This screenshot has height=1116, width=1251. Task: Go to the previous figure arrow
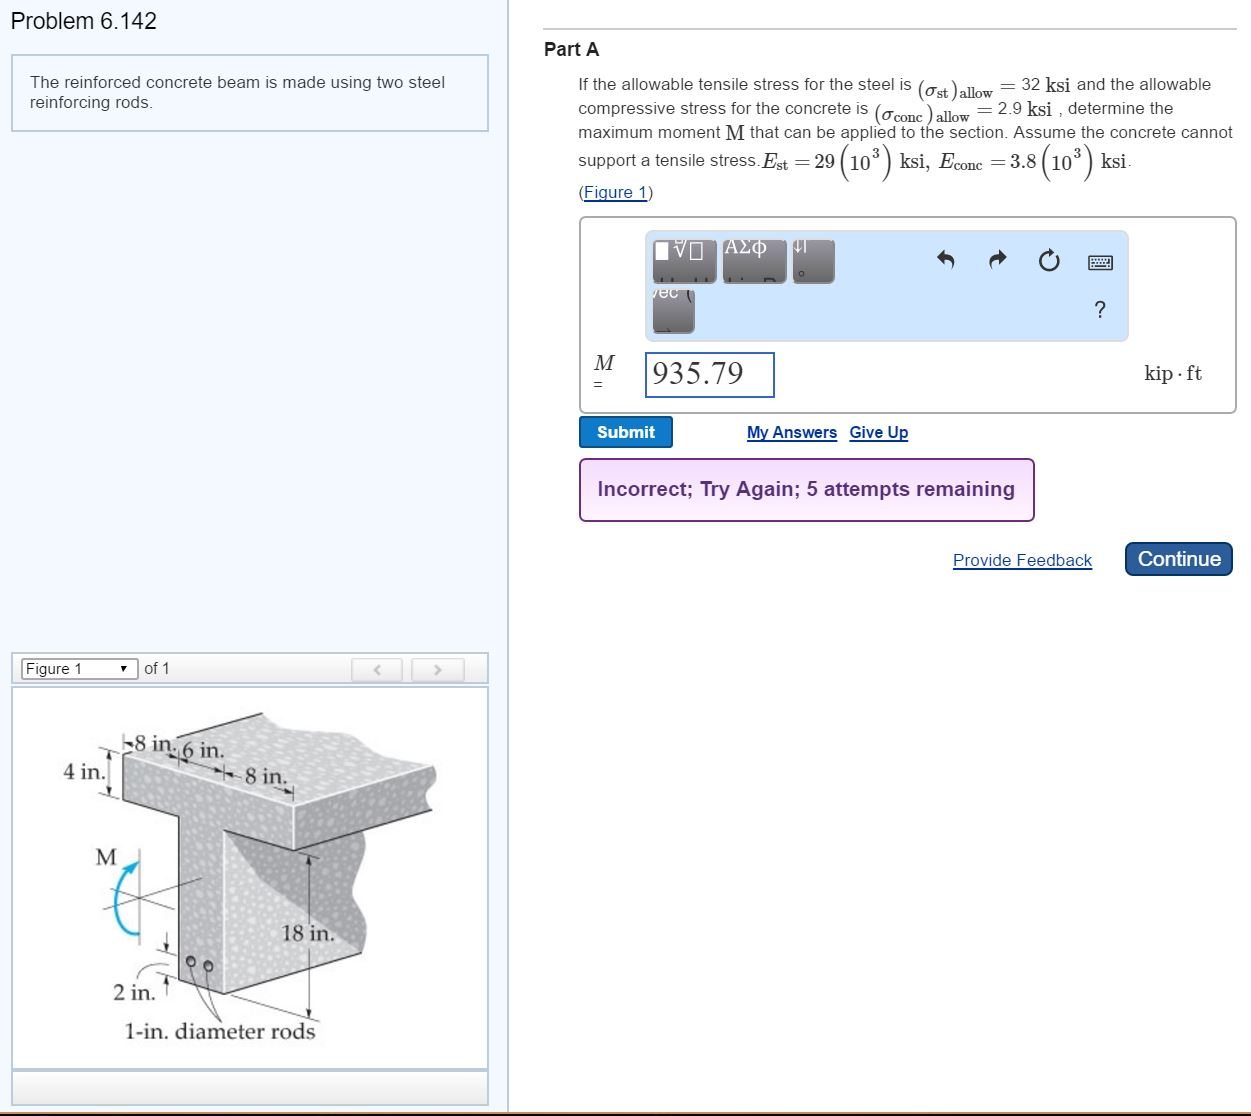point(376,669)
